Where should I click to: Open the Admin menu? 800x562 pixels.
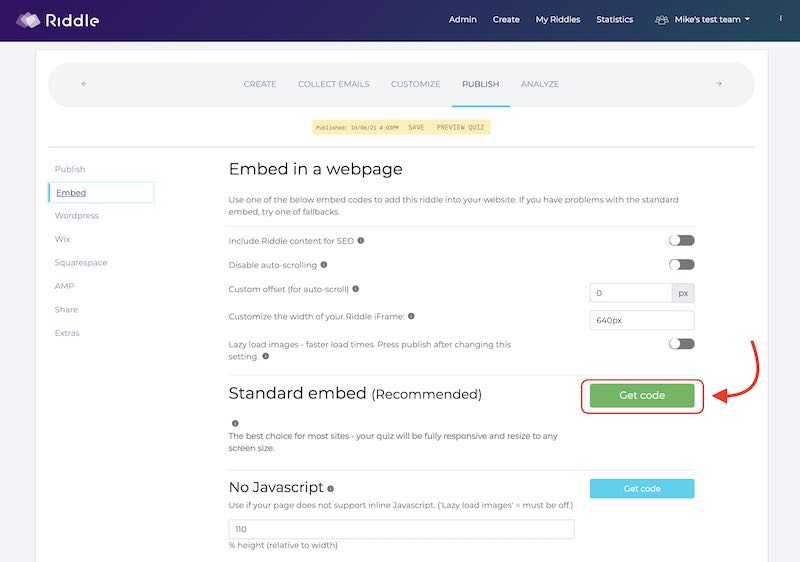463,19
